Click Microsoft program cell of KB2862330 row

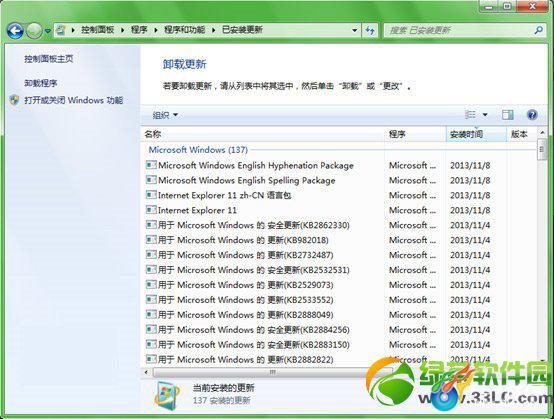point(412,225)
